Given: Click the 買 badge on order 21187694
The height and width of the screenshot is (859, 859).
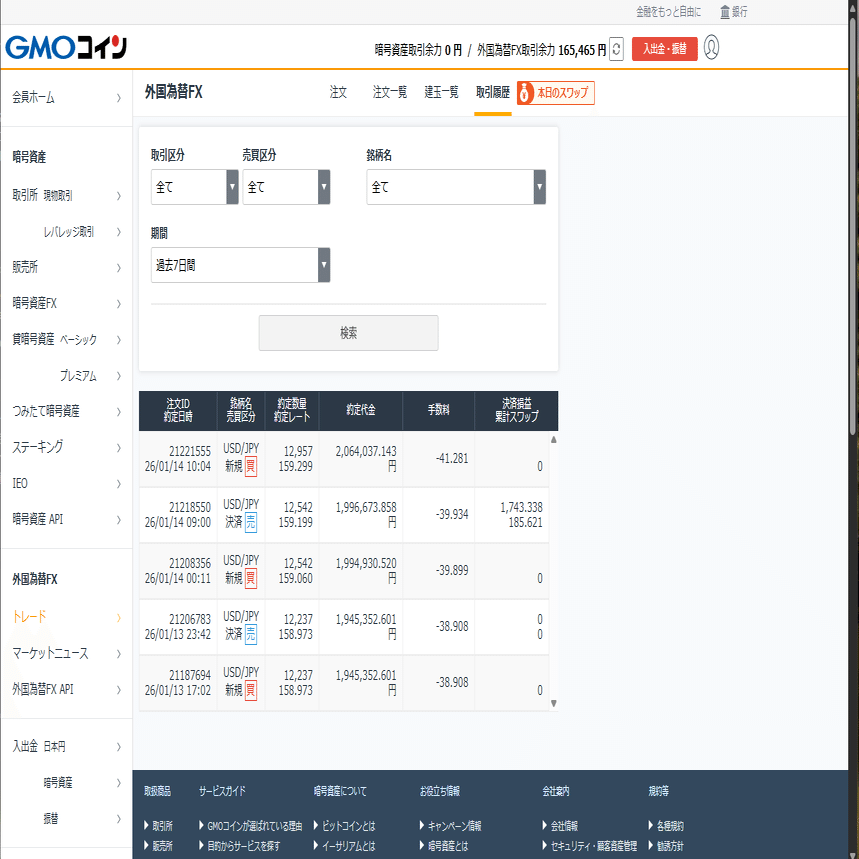Looking at the screenshot, I should (x=250, y=690).
